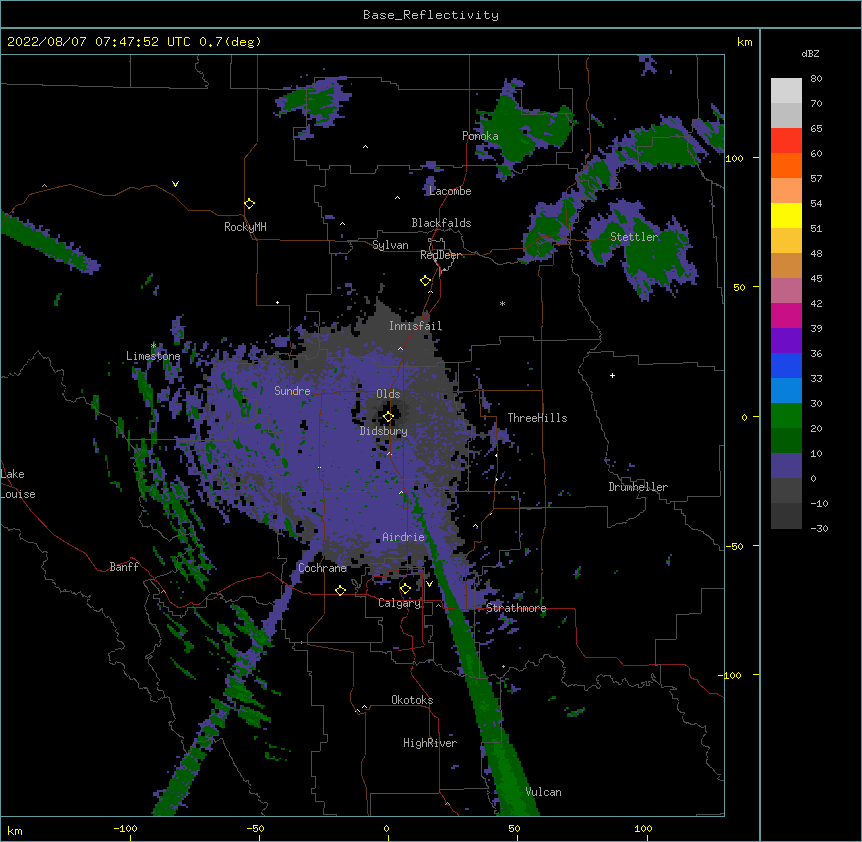Click the Vulcan town label
Viewport: 862px width, 842px height.
coord(543,792)
